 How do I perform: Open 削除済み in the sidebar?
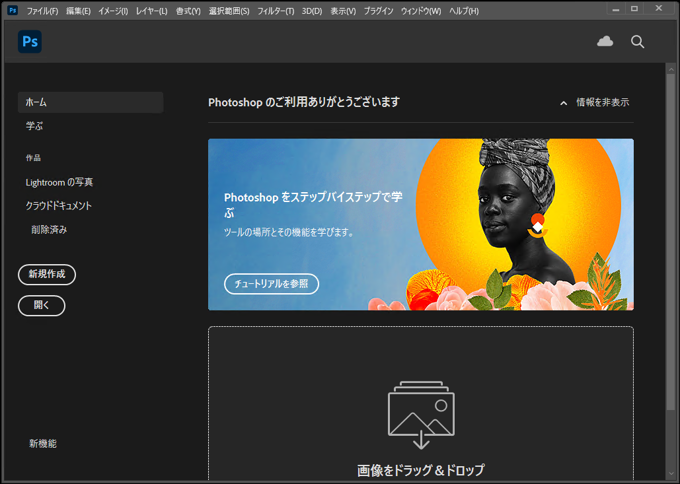(49, 230)
